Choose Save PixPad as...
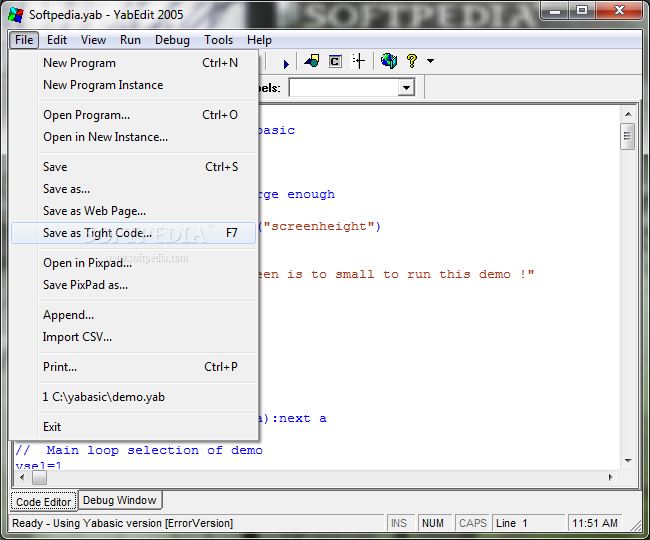This screenshot has width=650, height=540. [133, 285]
